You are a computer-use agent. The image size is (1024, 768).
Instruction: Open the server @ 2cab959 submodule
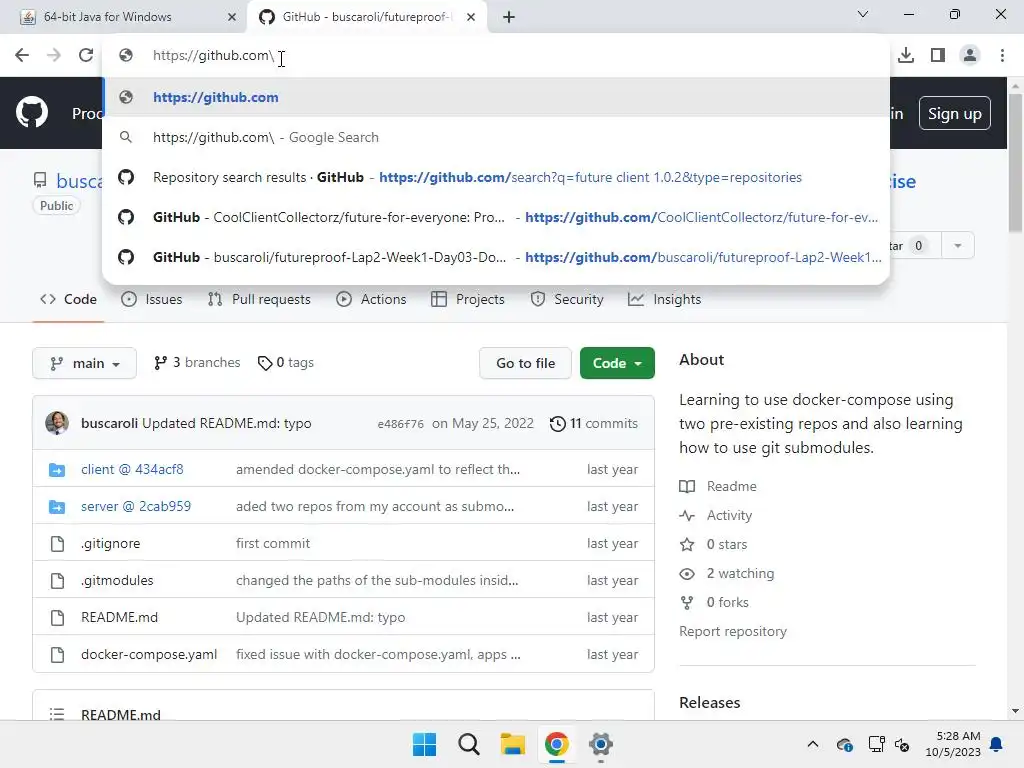click(x=136, y=506)
